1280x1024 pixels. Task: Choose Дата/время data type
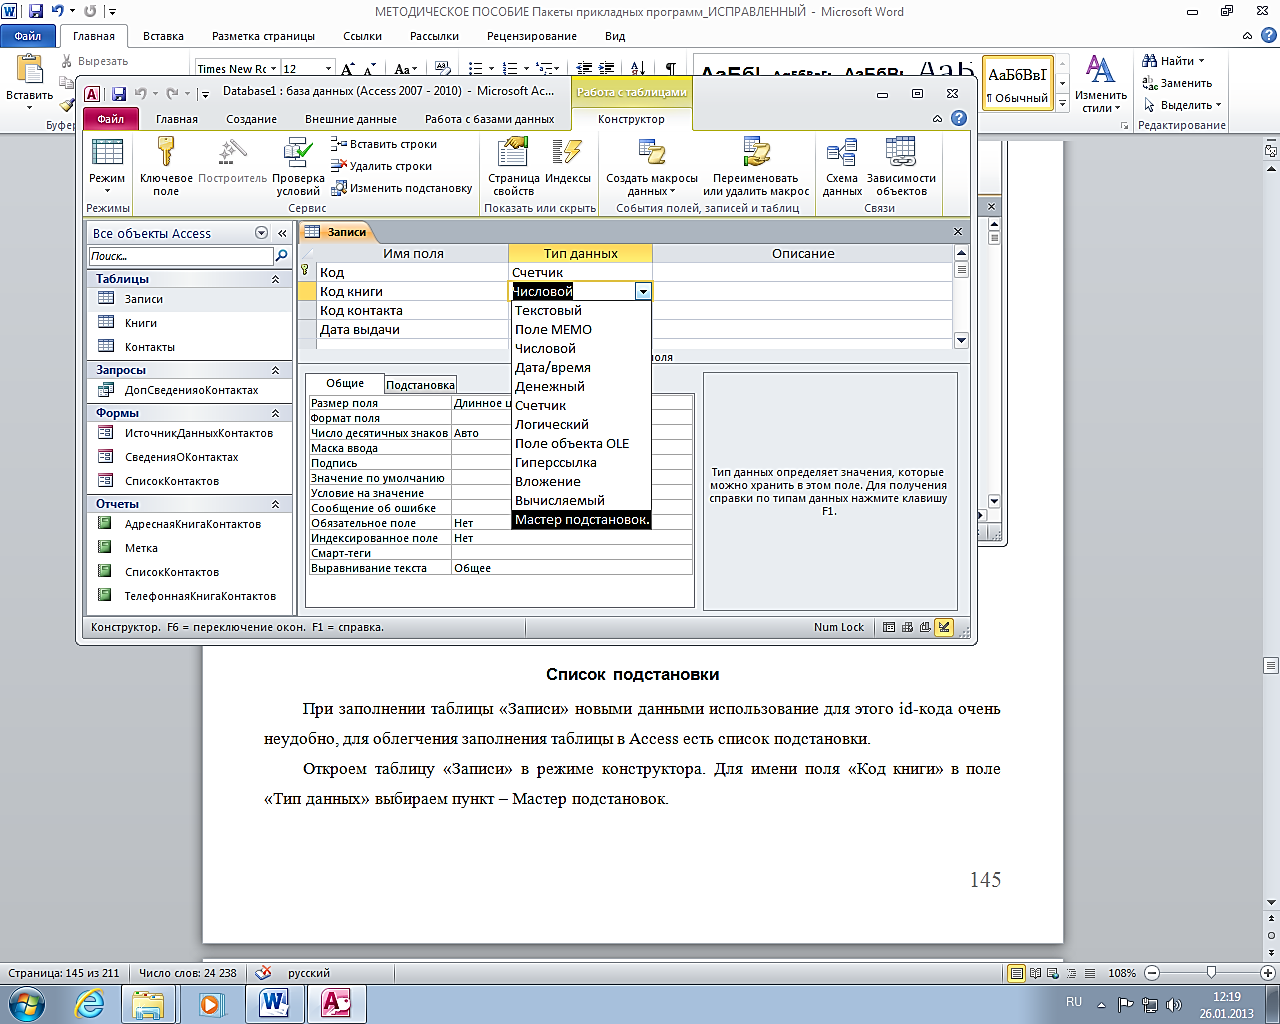click(581, 368)
